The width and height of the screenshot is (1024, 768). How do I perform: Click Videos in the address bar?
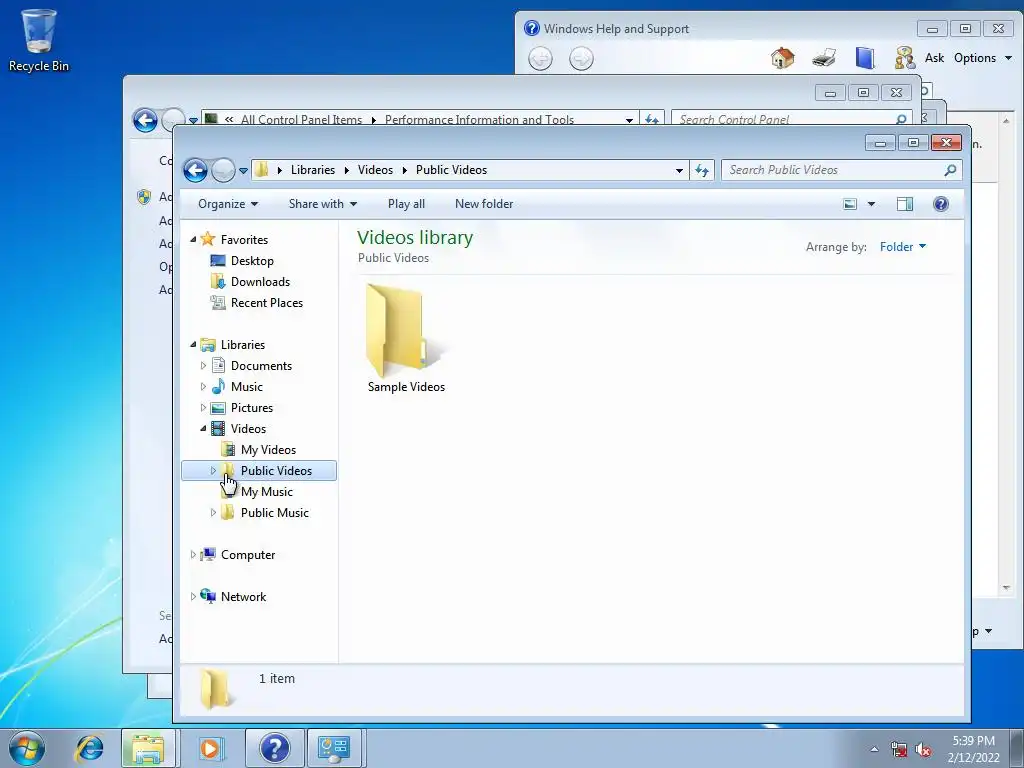[x=376, y=170]
